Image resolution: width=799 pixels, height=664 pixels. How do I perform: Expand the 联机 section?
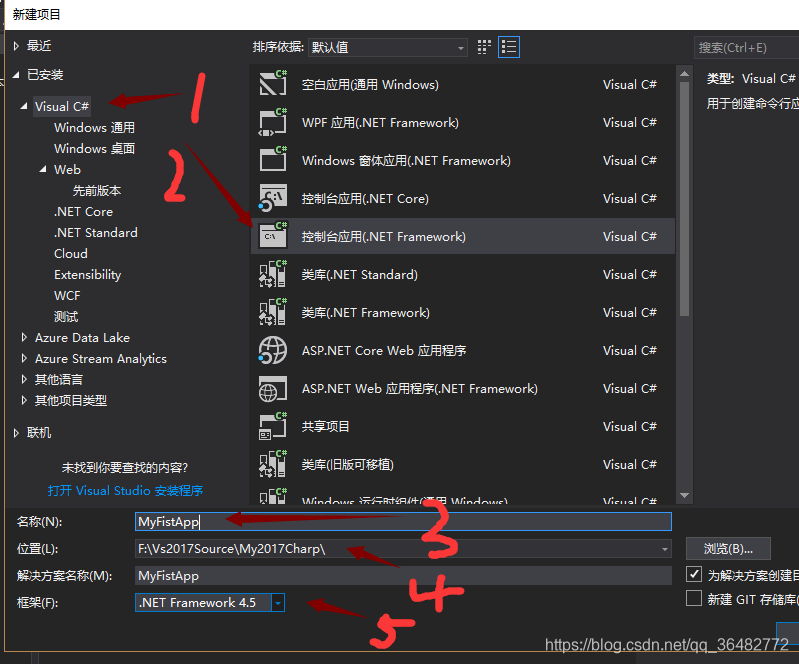point(16,433)
